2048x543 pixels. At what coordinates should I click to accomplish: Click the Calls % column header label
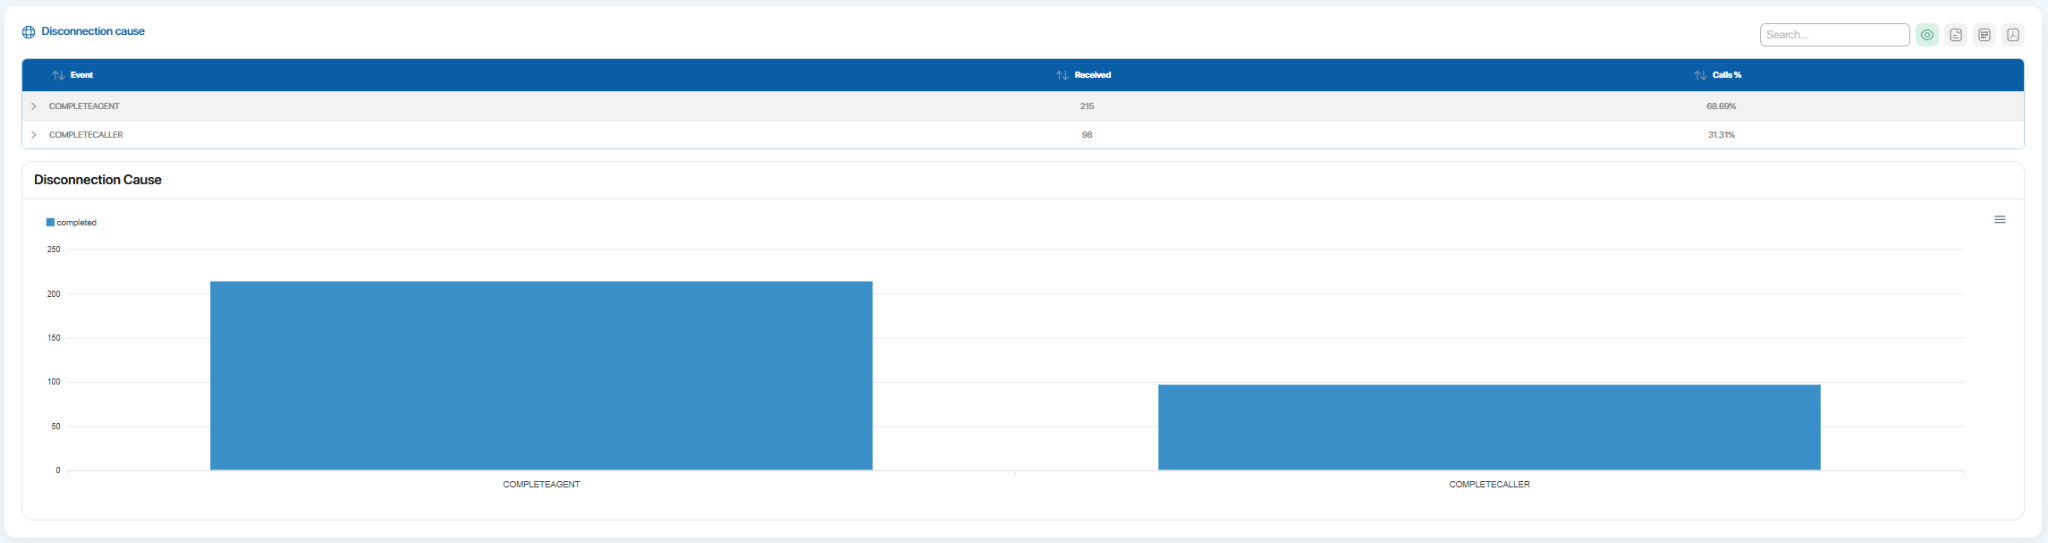coord(1727,75)
